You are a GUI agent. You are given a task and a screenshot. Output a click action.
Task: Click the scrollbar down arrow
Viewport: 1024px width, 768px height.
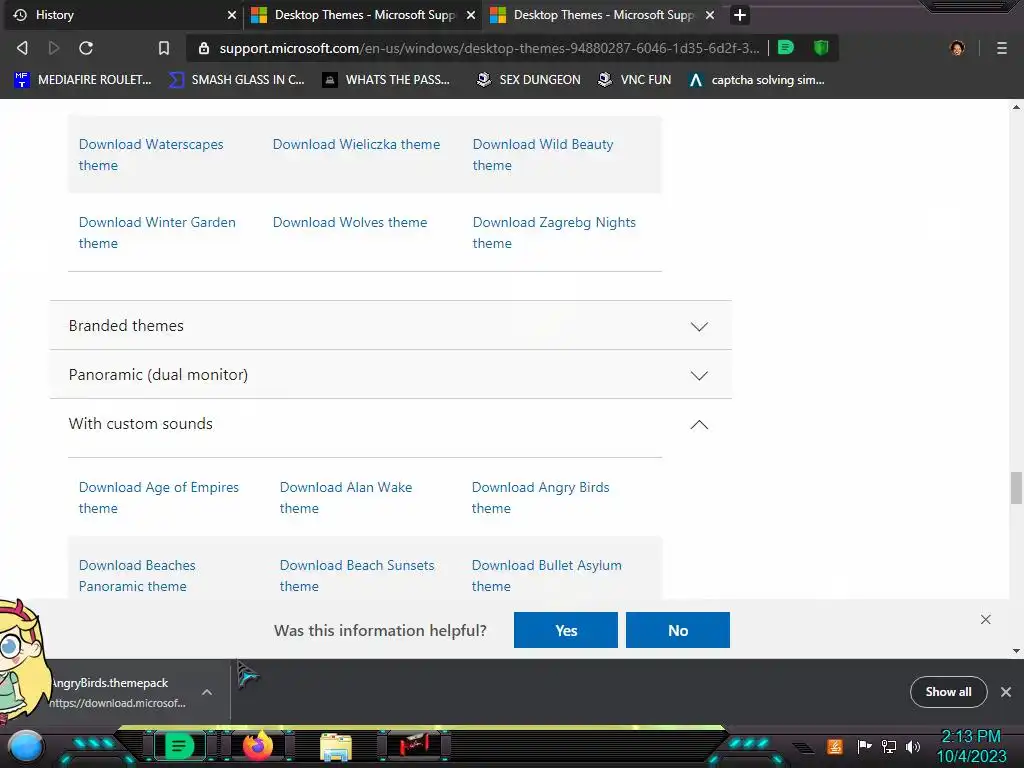(x=1016, y=650)
